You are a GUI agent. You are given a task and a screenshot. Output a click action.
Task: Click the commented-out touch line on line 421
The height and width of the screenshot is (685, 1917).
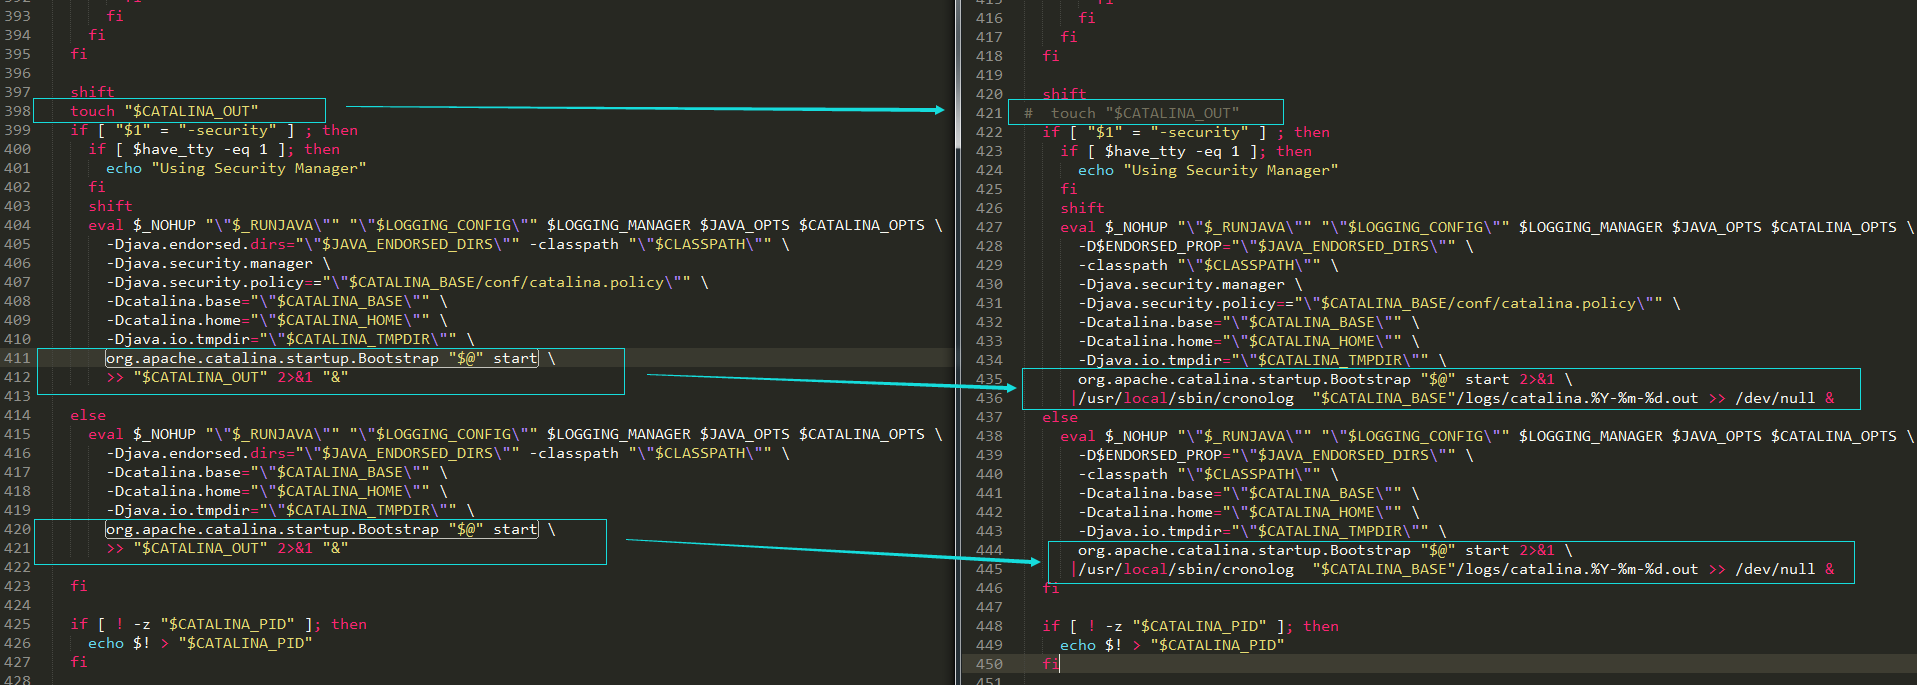(x=1144, y=113)
